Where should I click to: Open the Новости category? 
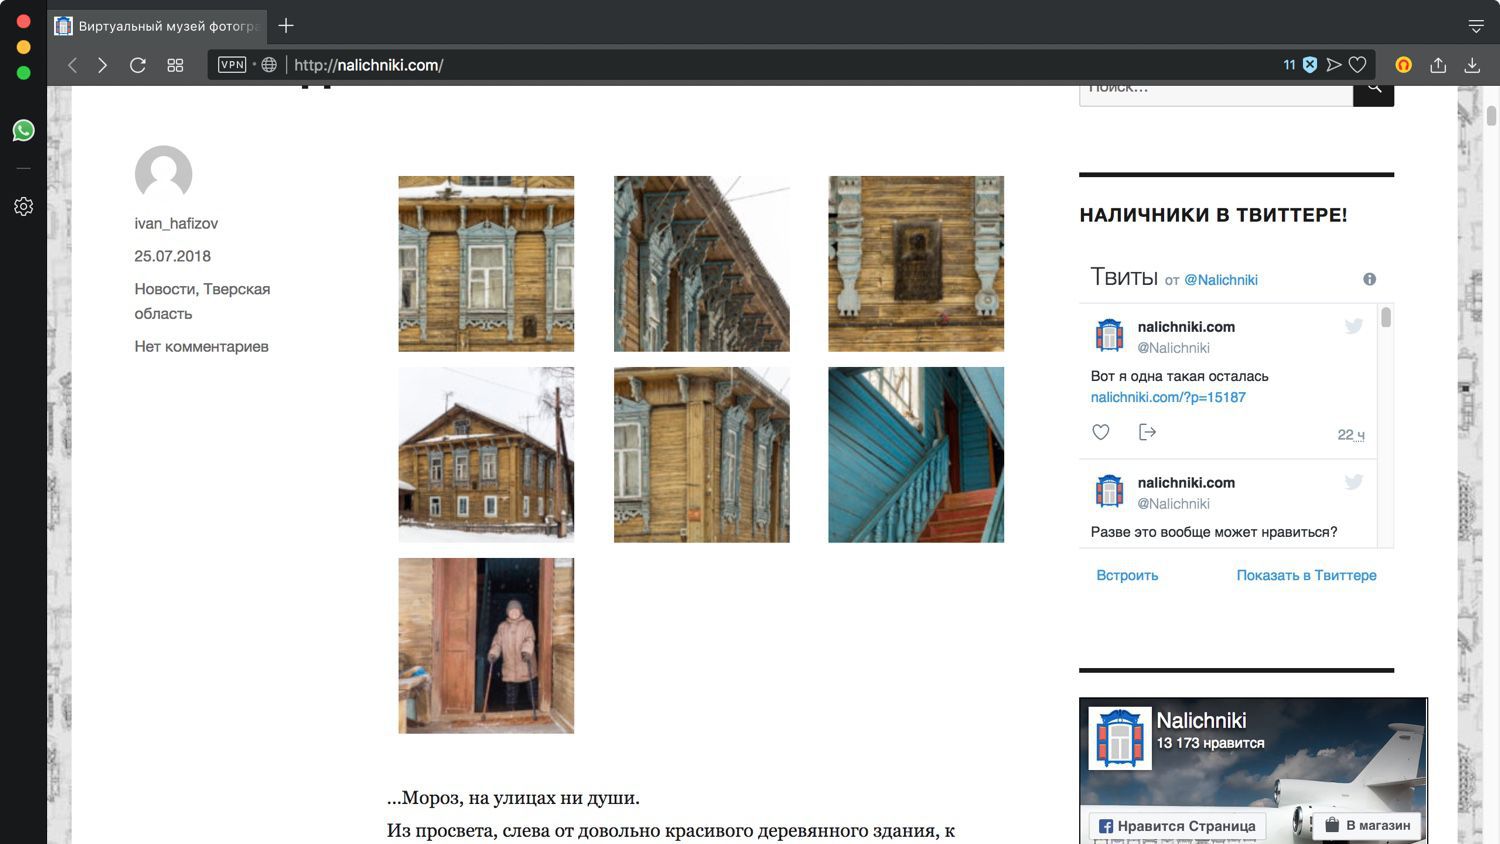coord(165,289)
